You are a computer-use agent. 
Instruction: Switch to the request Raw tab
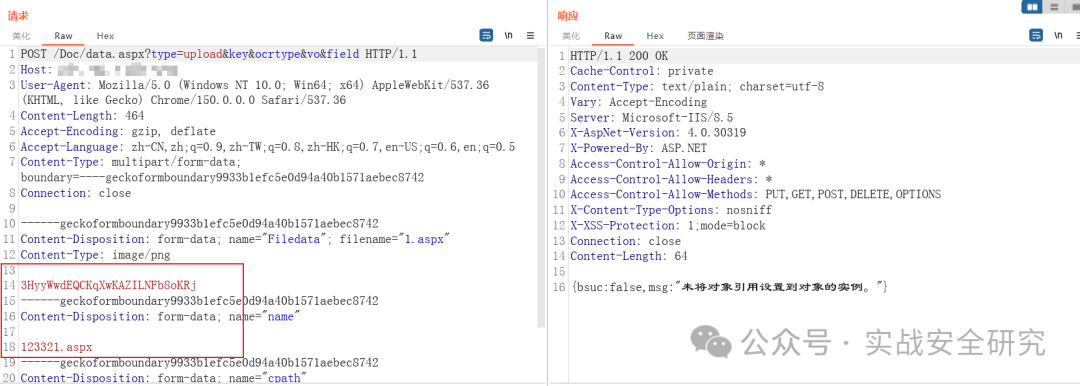tap(63, 36)
